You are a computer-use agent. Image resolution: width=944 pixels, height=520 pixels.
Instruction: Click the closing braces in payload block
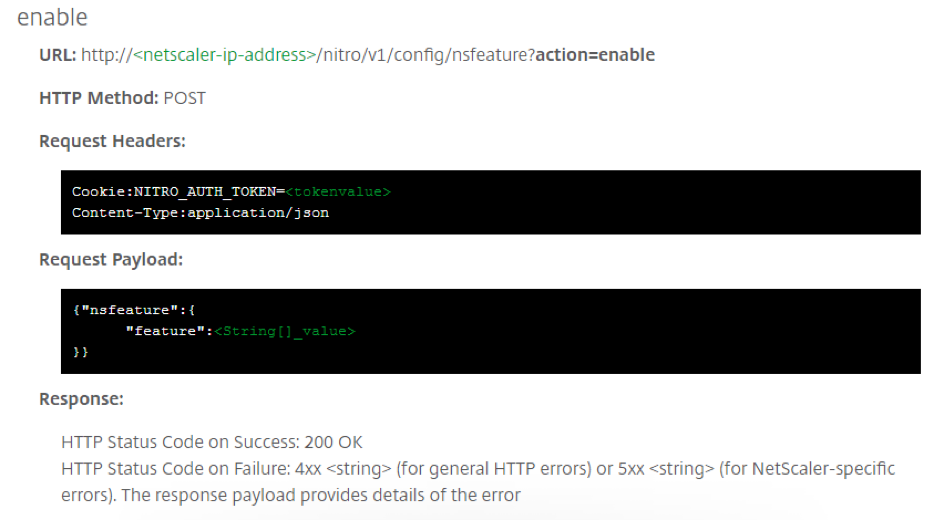coord(80,352)
